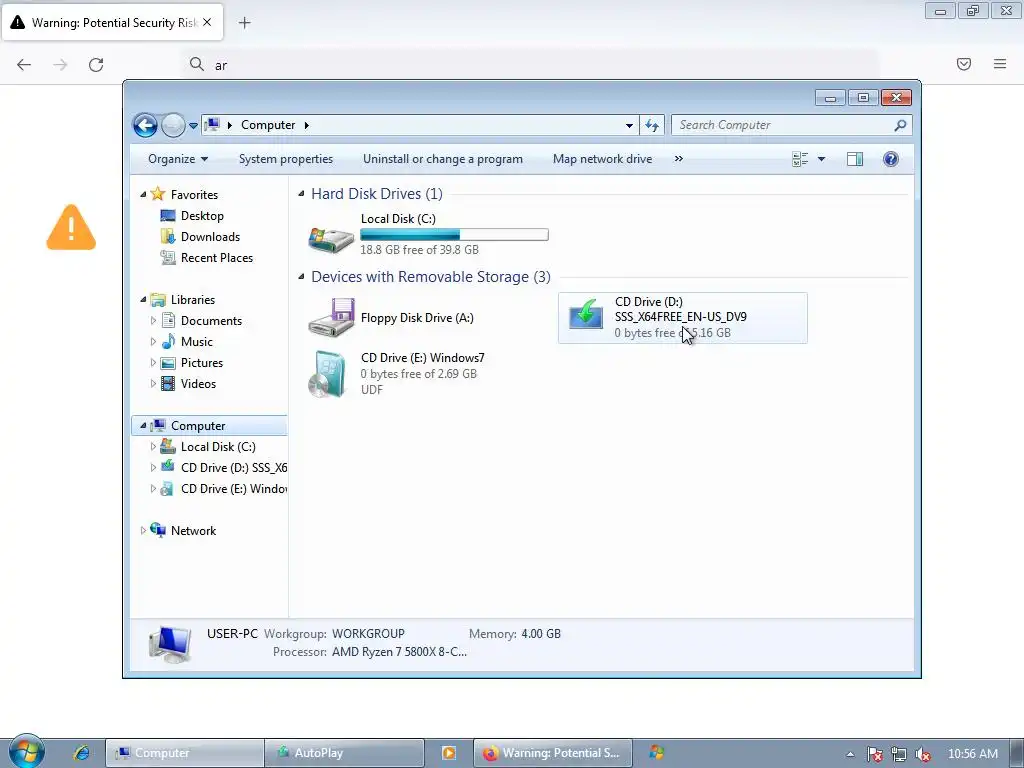
Task: Click the search magnifier icon in Explorer
Action: [900, 125]
